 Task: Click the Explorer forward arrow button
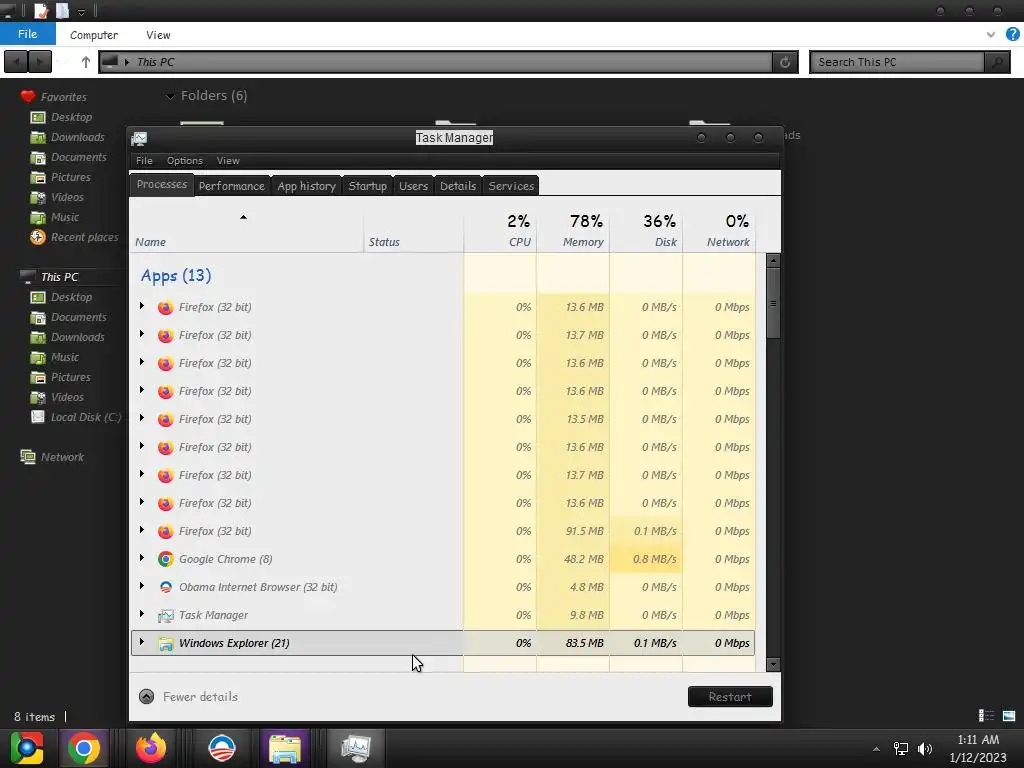(x=40, y=62)
